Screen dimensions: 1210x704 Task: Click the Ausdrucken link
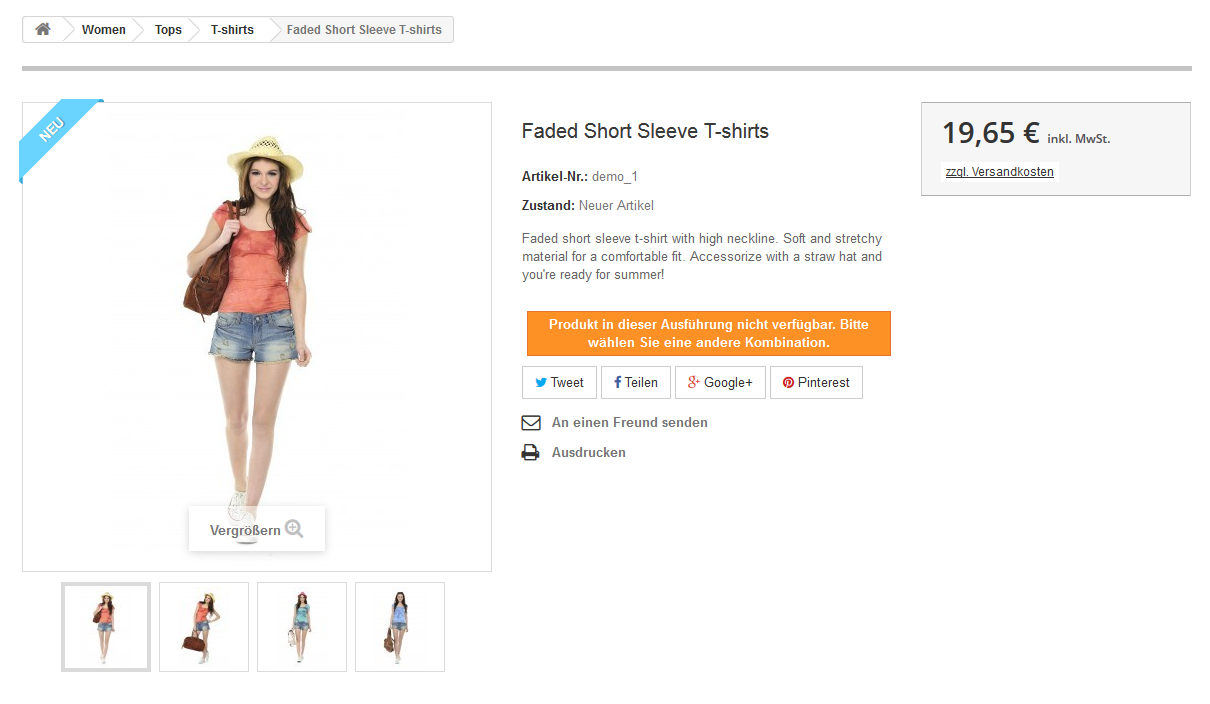[x=588, y=453]
